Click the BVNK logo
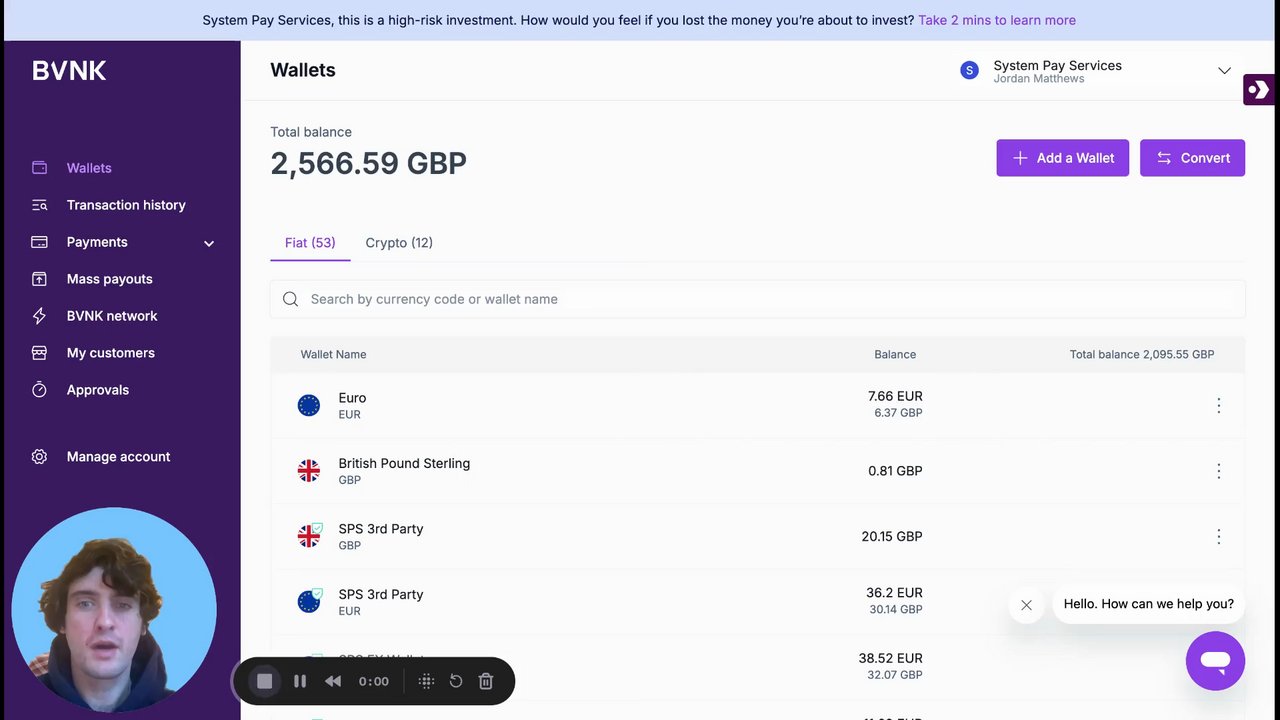This screenshot has width=1280, height=720. pos(69,70)
